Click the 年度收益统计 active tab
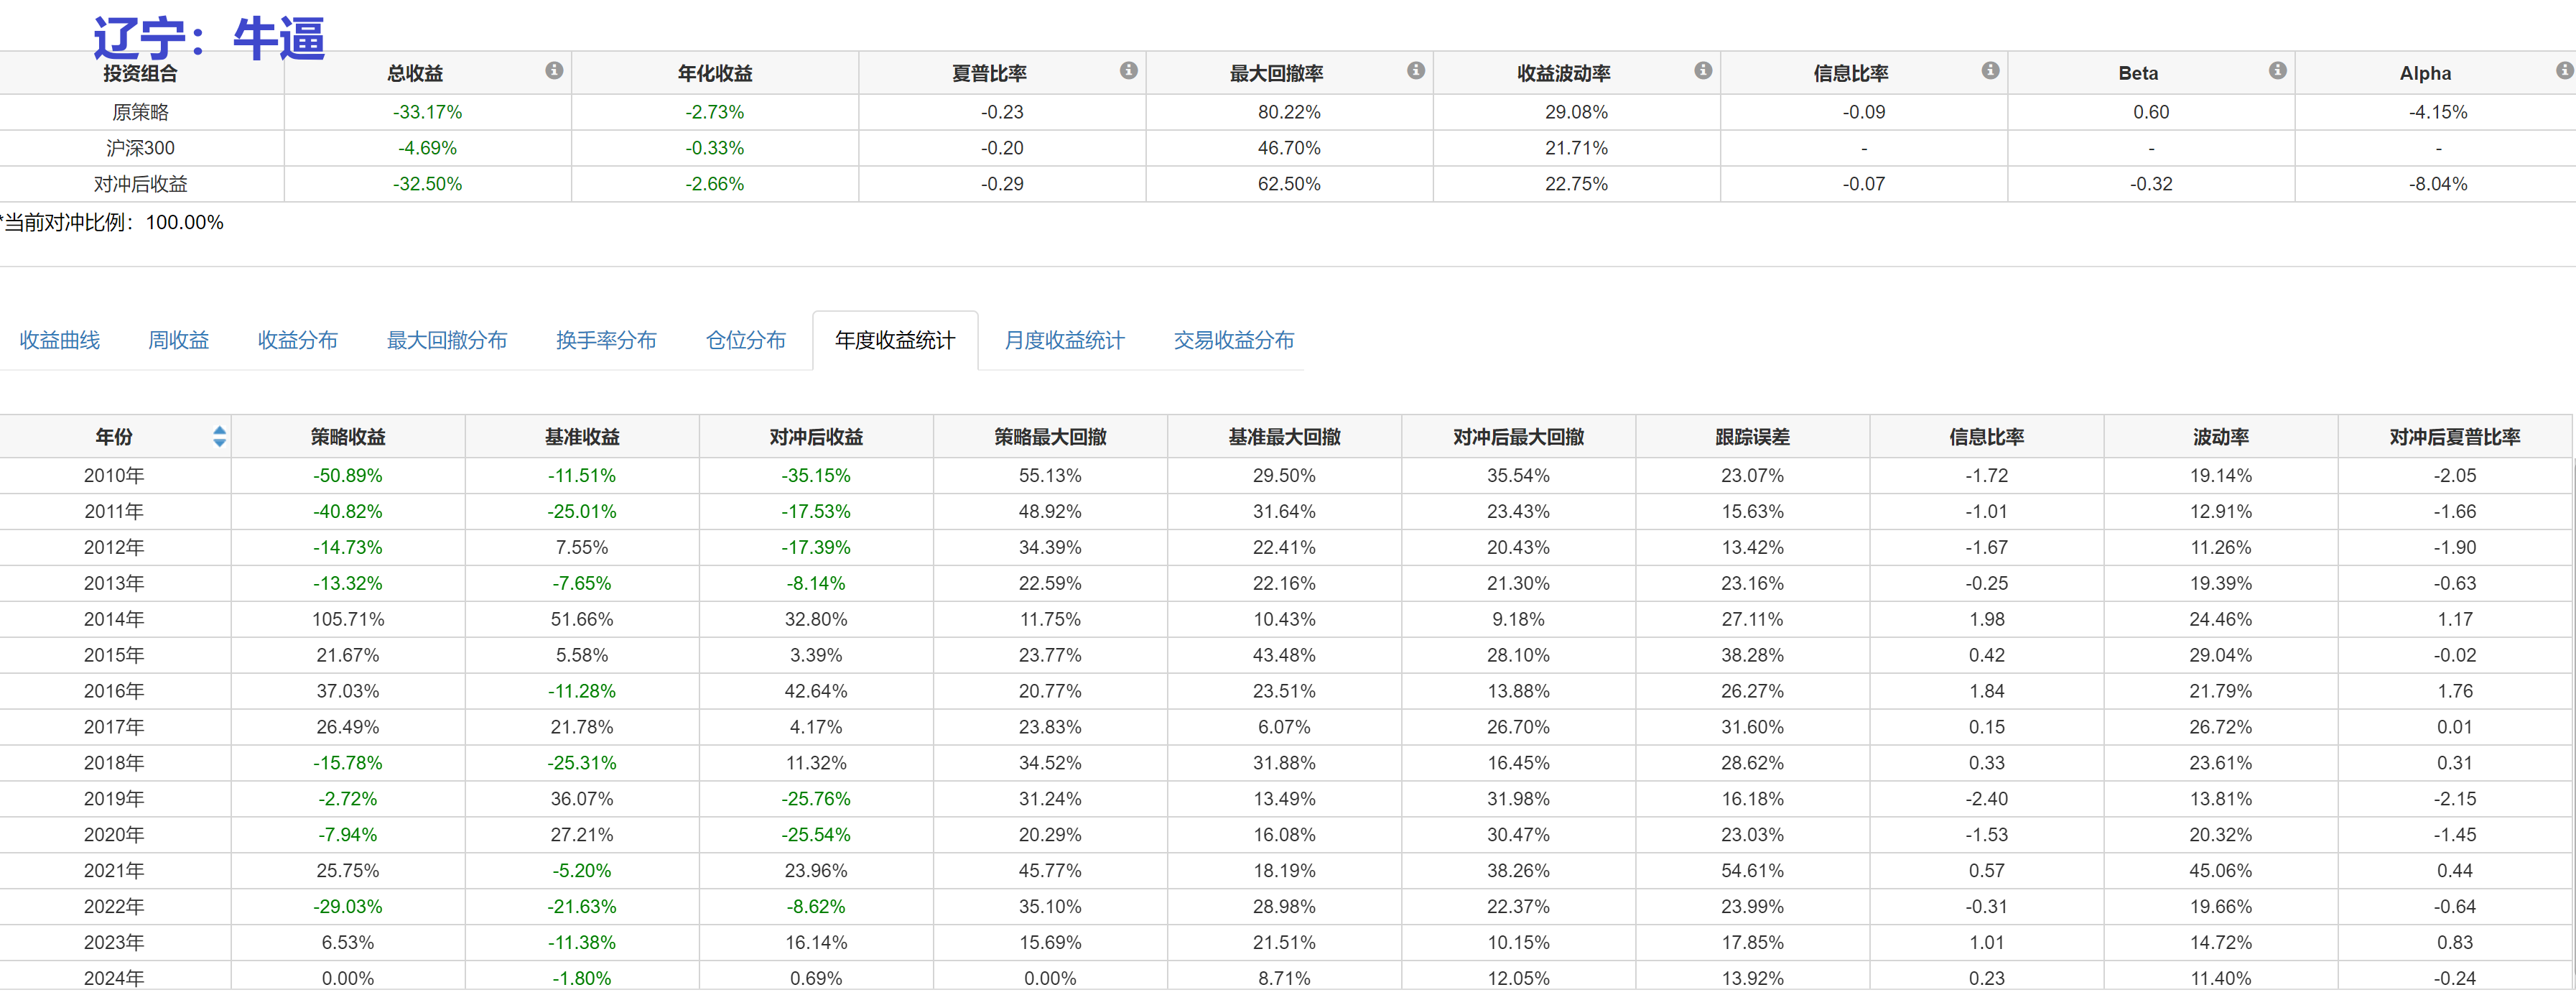This screenshot has height=995, width=2576. point(894,341)
